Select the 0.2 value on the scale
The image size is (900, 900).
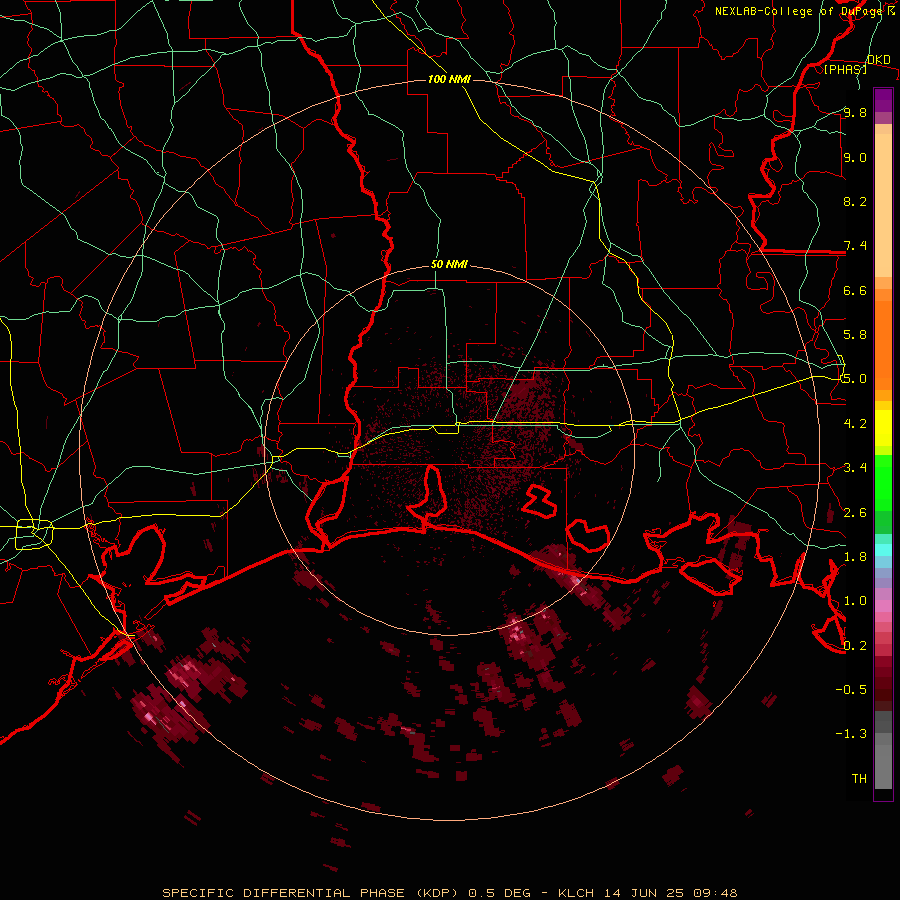click(x=855, y=646)
